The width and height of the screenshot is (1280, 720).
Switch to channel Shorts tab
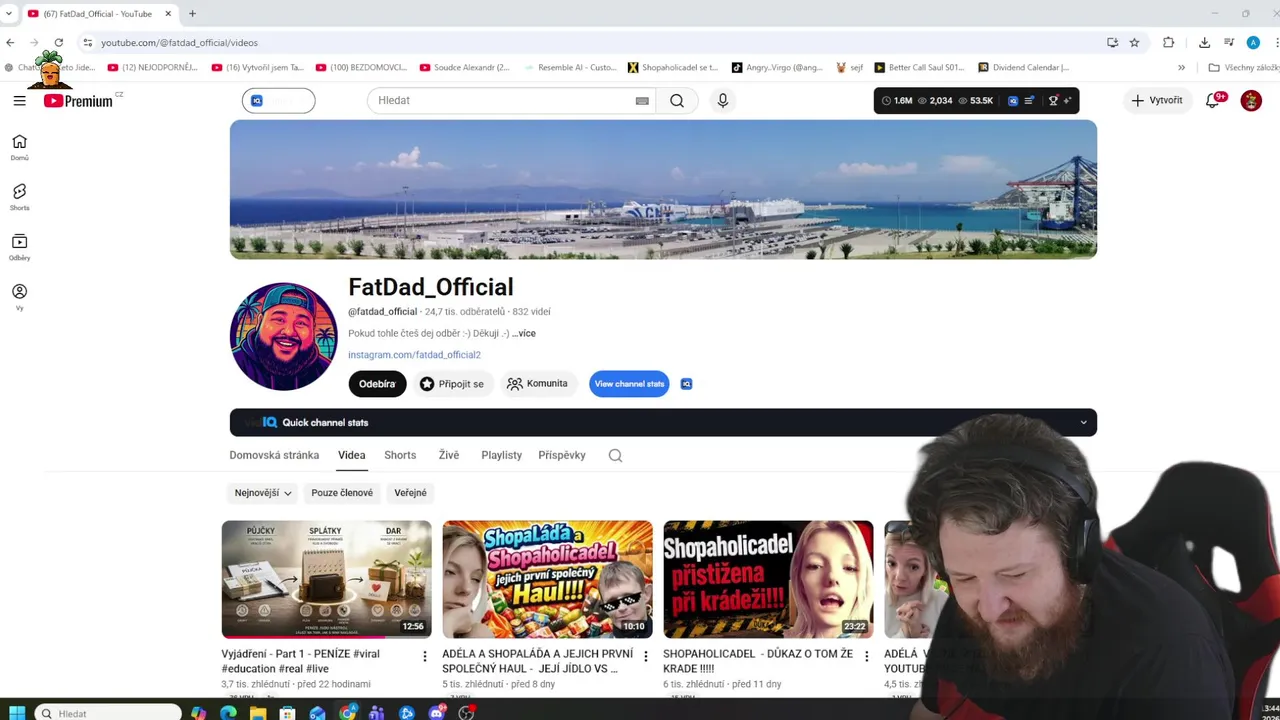[400, 455]
